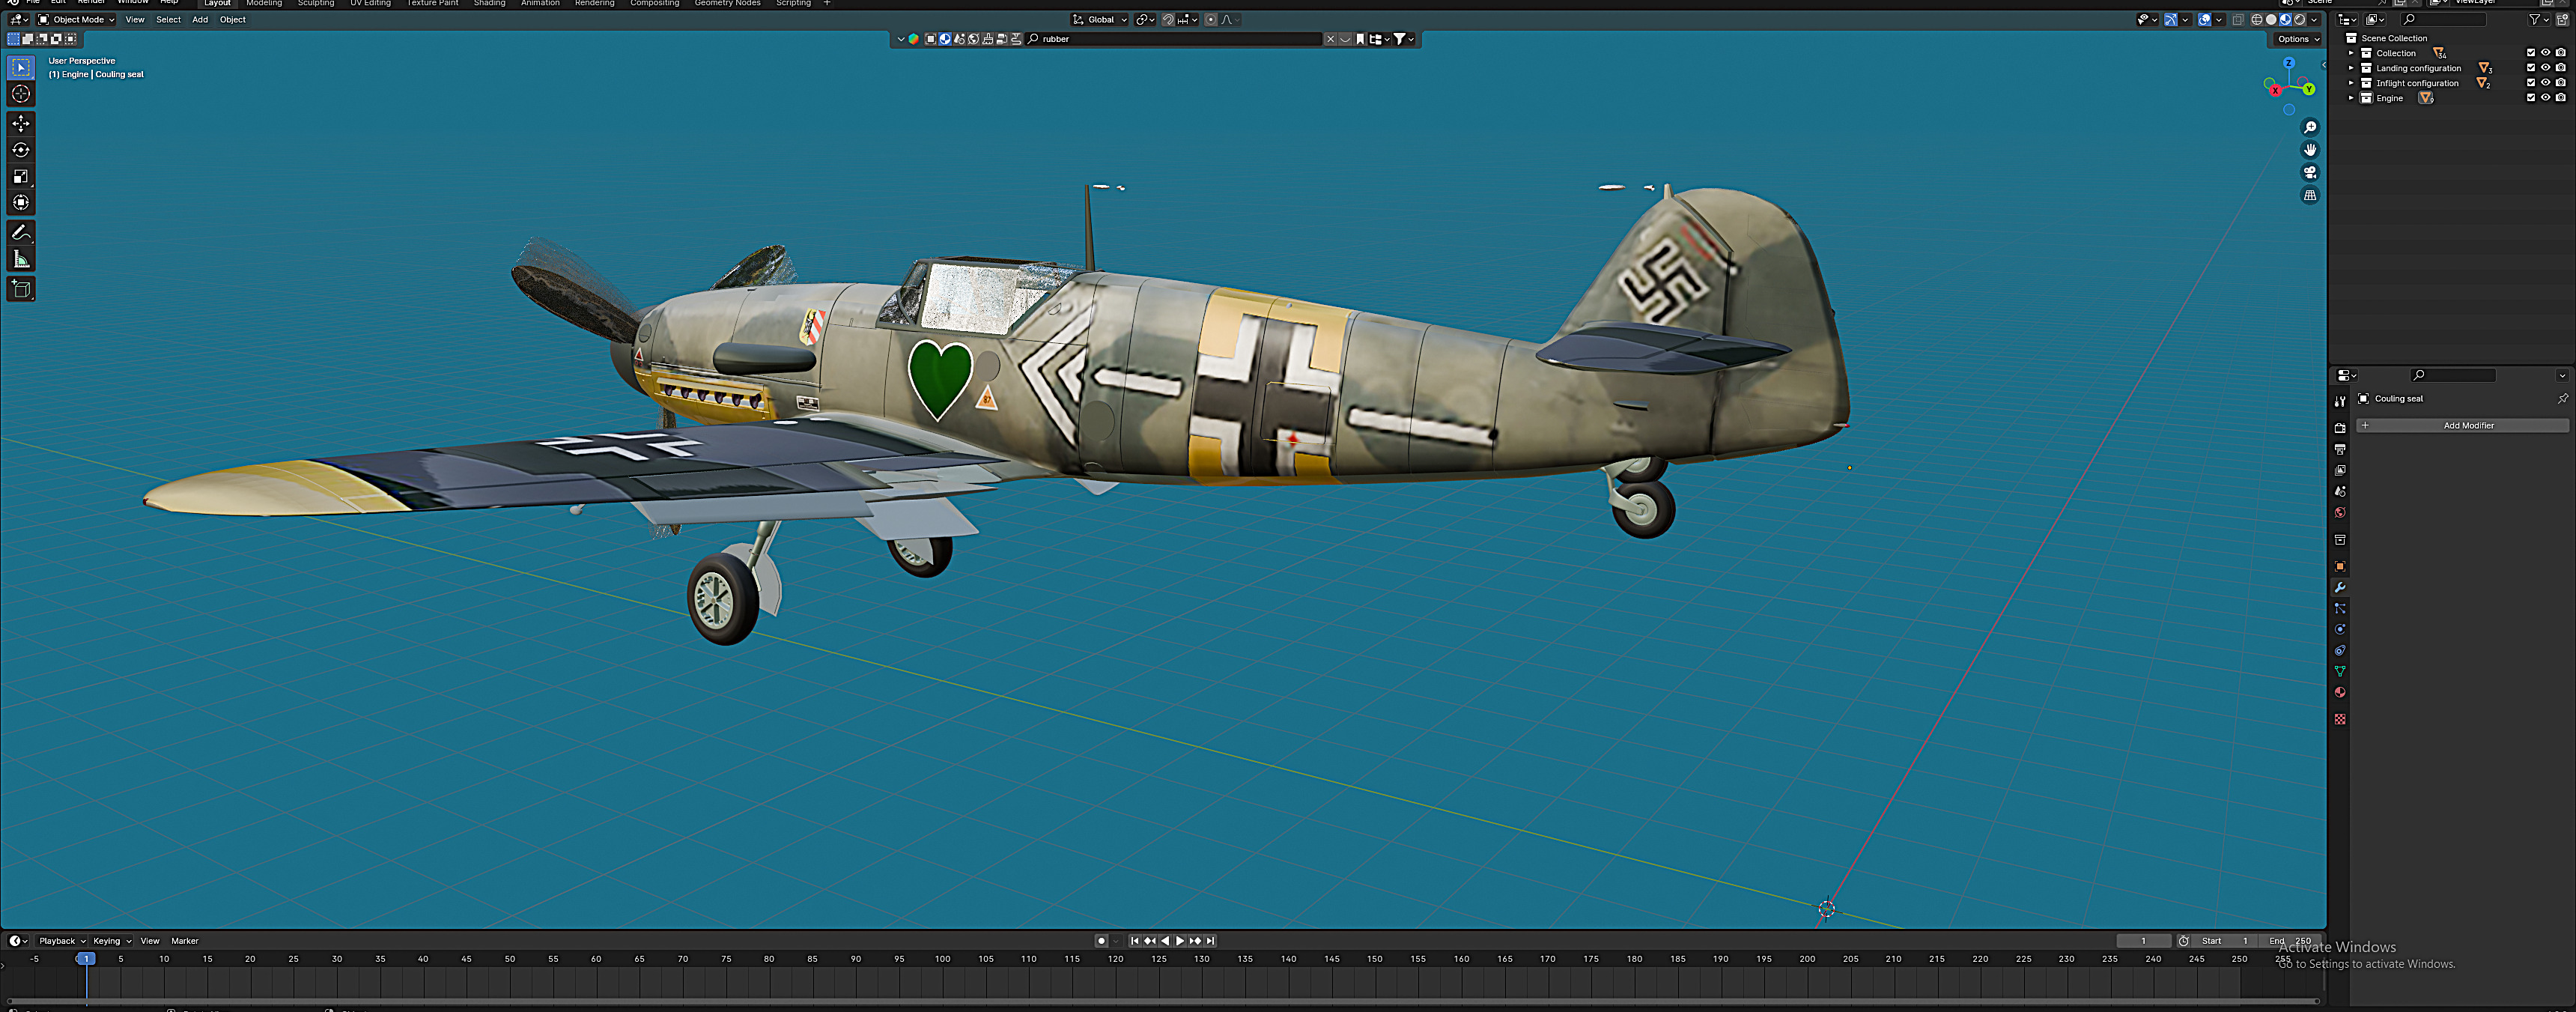This screenshot has width=2576, height=1012.
Task: Open the Tool properties tab
Action: point(2340,401)
